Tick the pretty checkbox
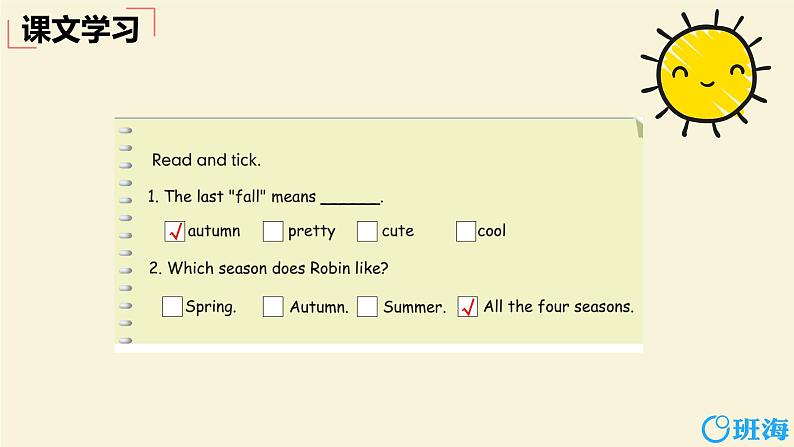Image resolution: width=794 pixels, height=447 pixels. pyautogui.click(x=273, y=231)
